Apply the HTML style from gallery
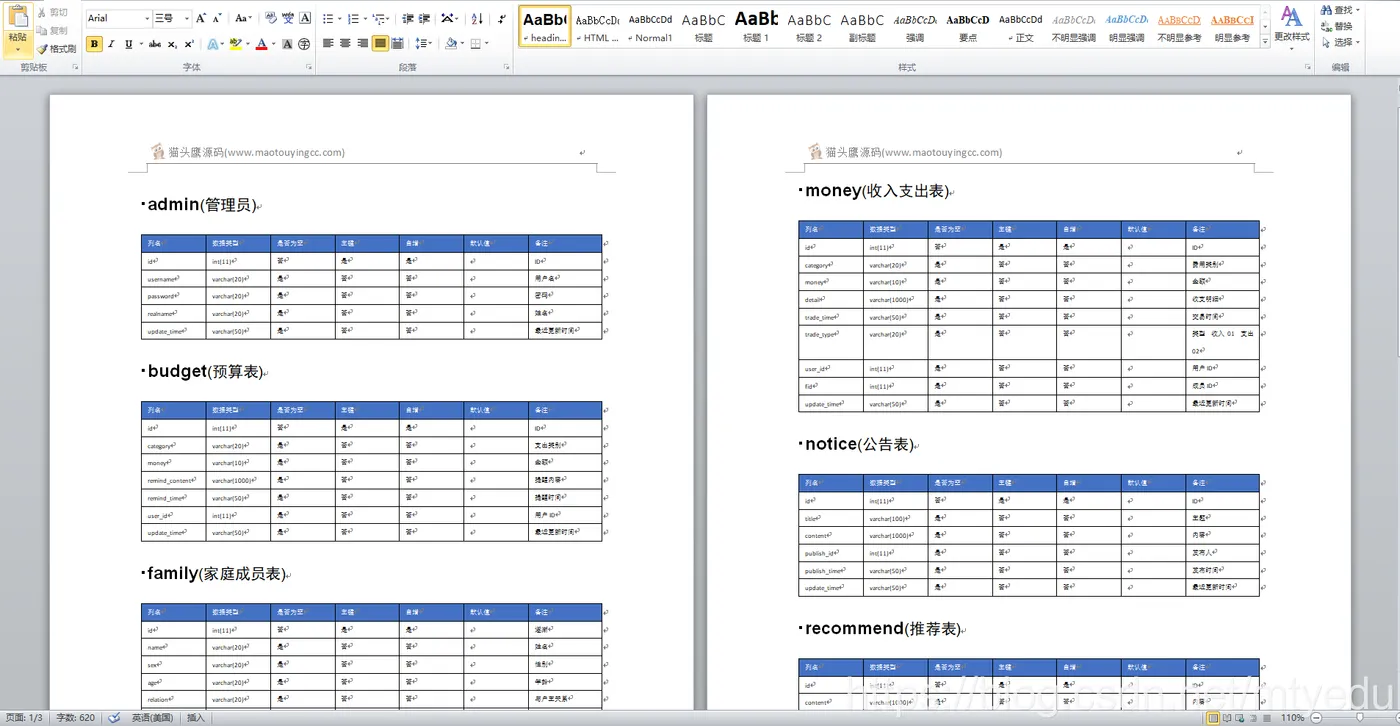 [598, 26]
